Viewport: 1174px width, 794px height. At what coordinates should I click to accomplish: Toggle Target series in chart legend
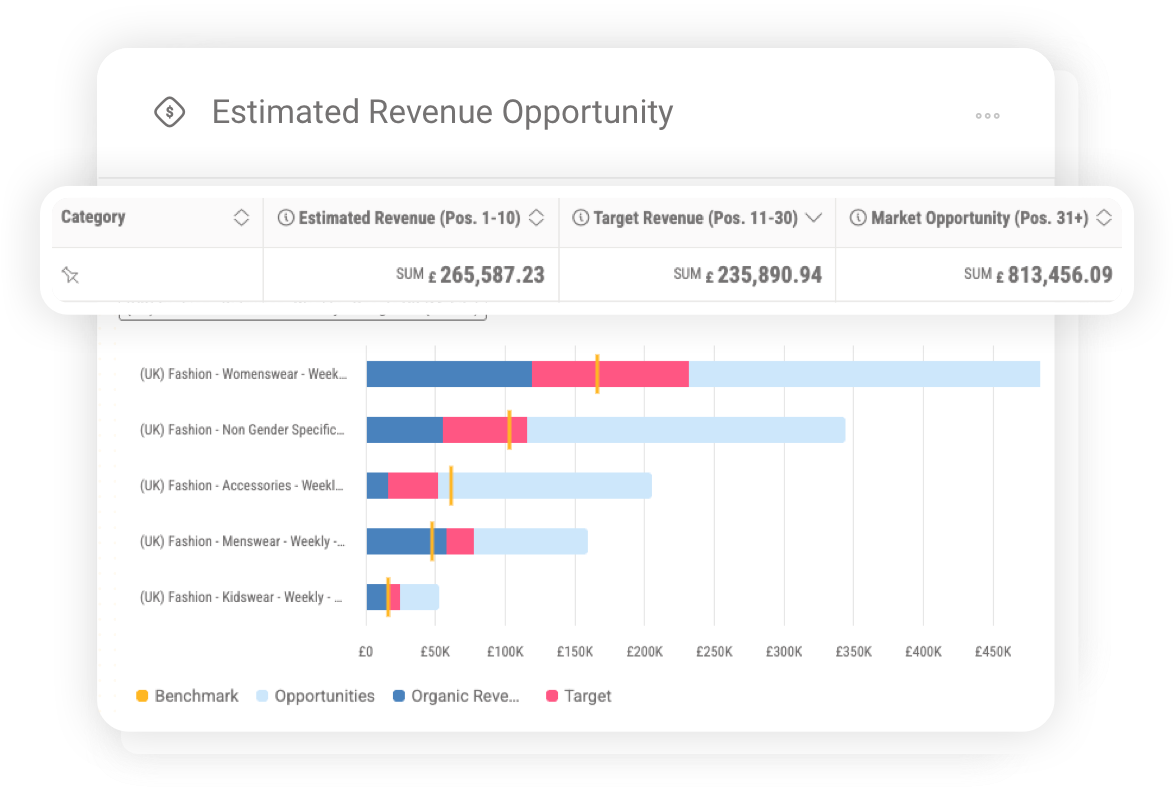578,696
